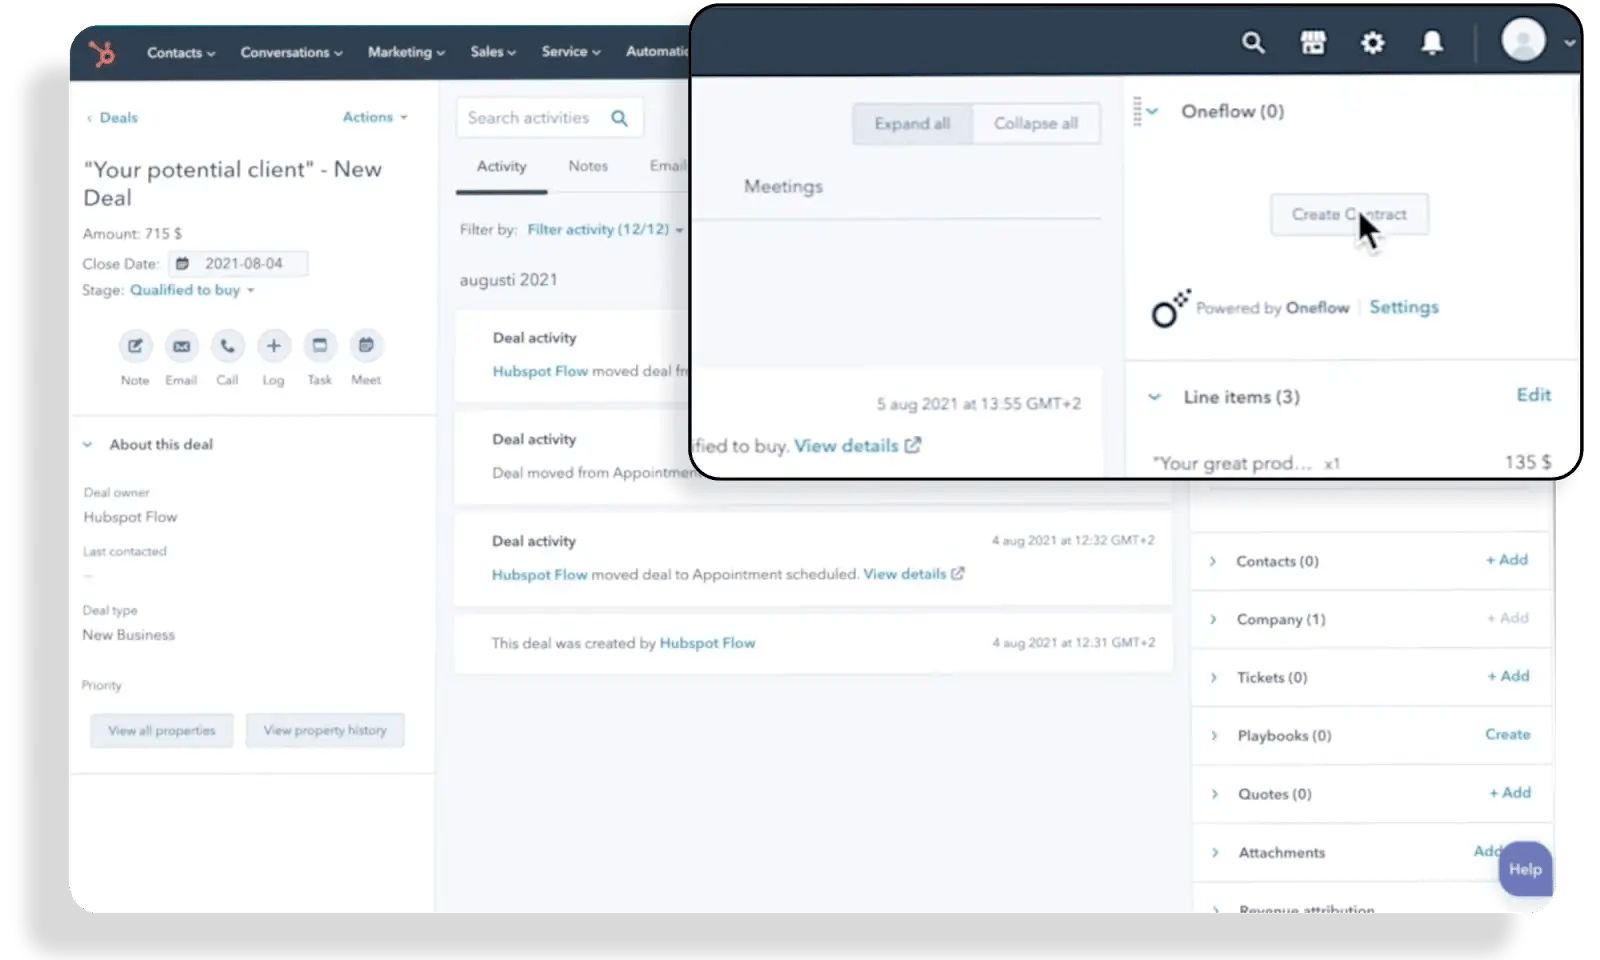Switch to the Notes tab
Viewport: 1600px width, 960px height.
tap(588, 166)
